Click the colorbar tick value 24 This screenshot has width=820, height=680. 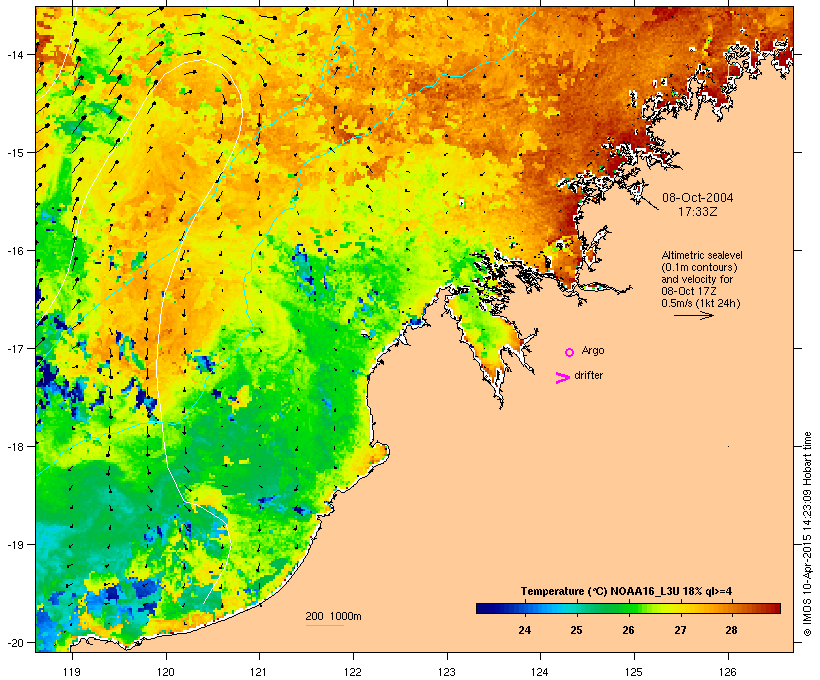(x=525, y=630)
